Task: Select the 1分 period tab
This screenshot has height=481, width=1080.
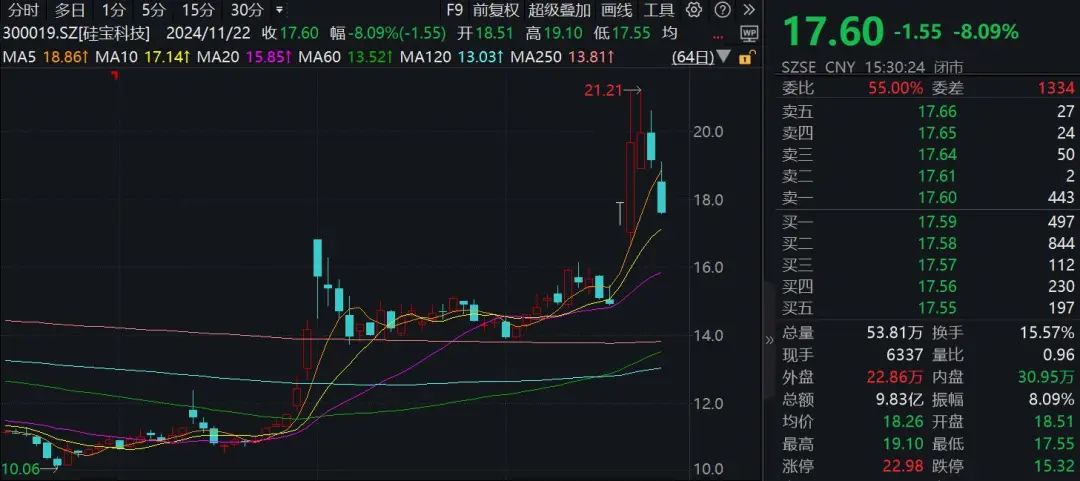Action: 113,10
